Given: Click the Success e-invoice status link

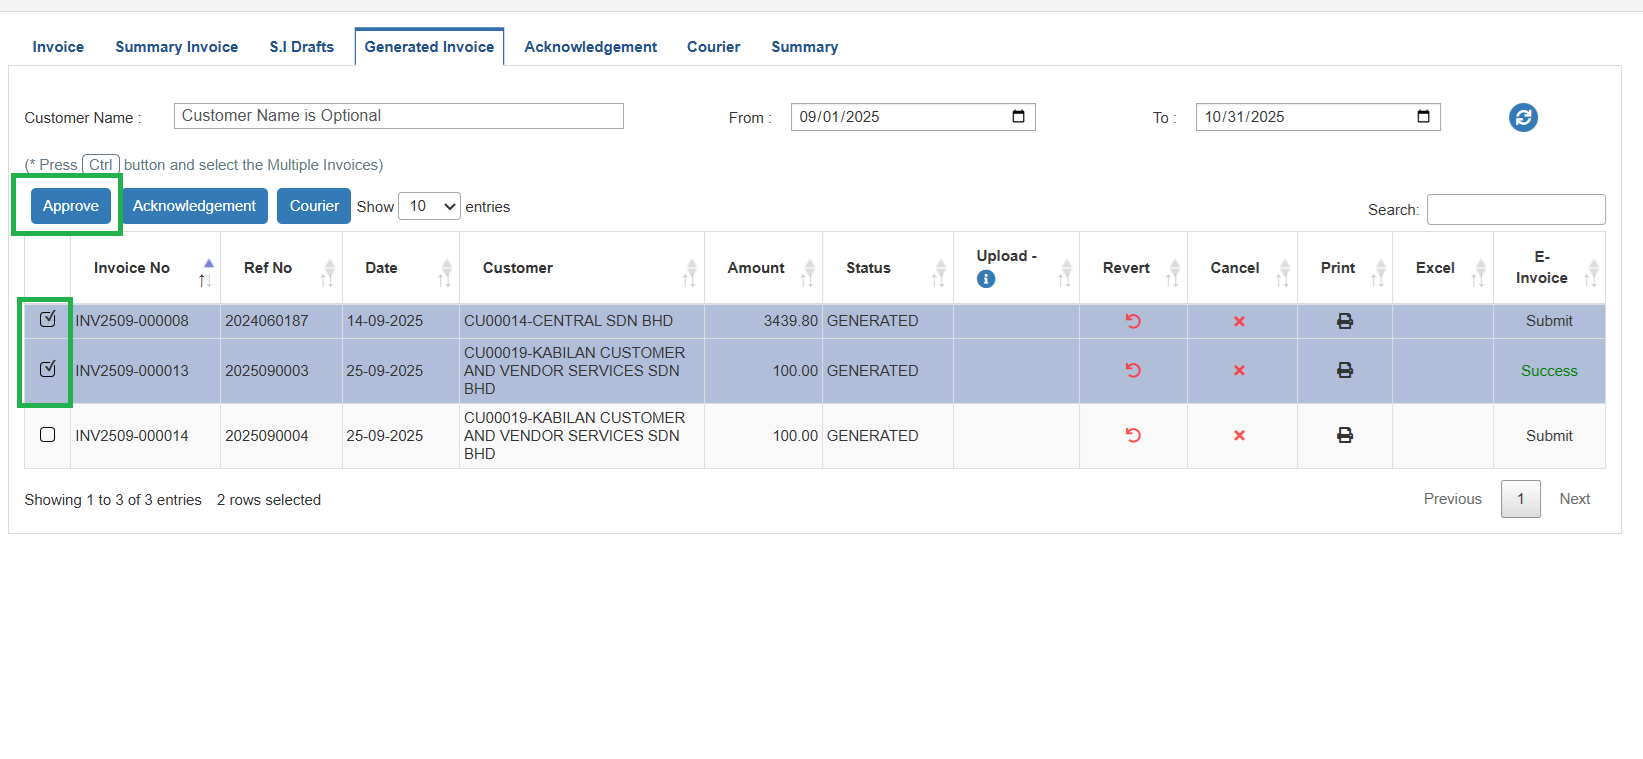Looking at the screenshot, I should pos(1549,371).
